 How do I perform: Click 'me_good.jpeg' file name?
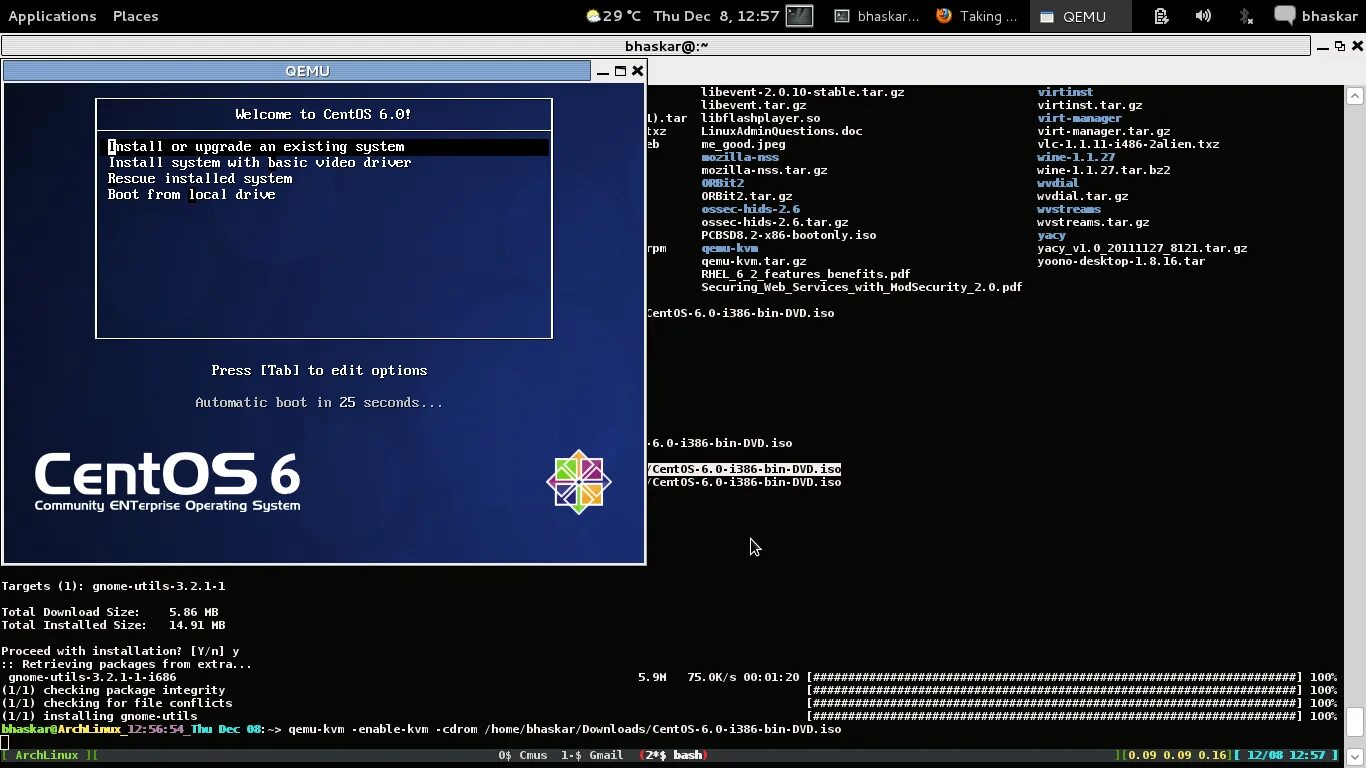(743, 144)
